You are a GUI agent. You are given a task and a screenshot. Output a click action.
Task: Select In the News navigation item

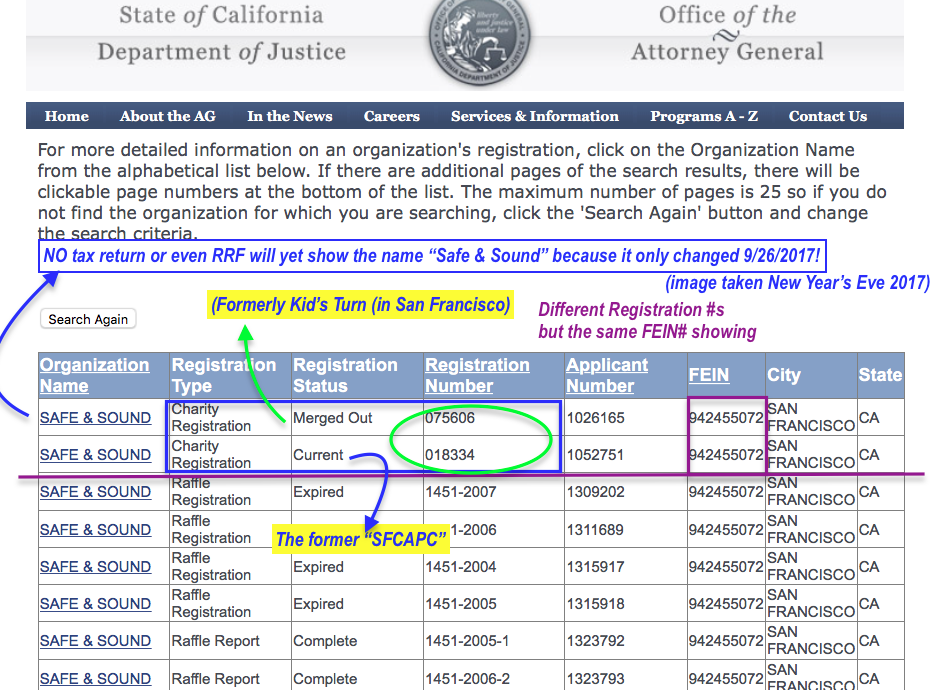click(x=290, y=116)
